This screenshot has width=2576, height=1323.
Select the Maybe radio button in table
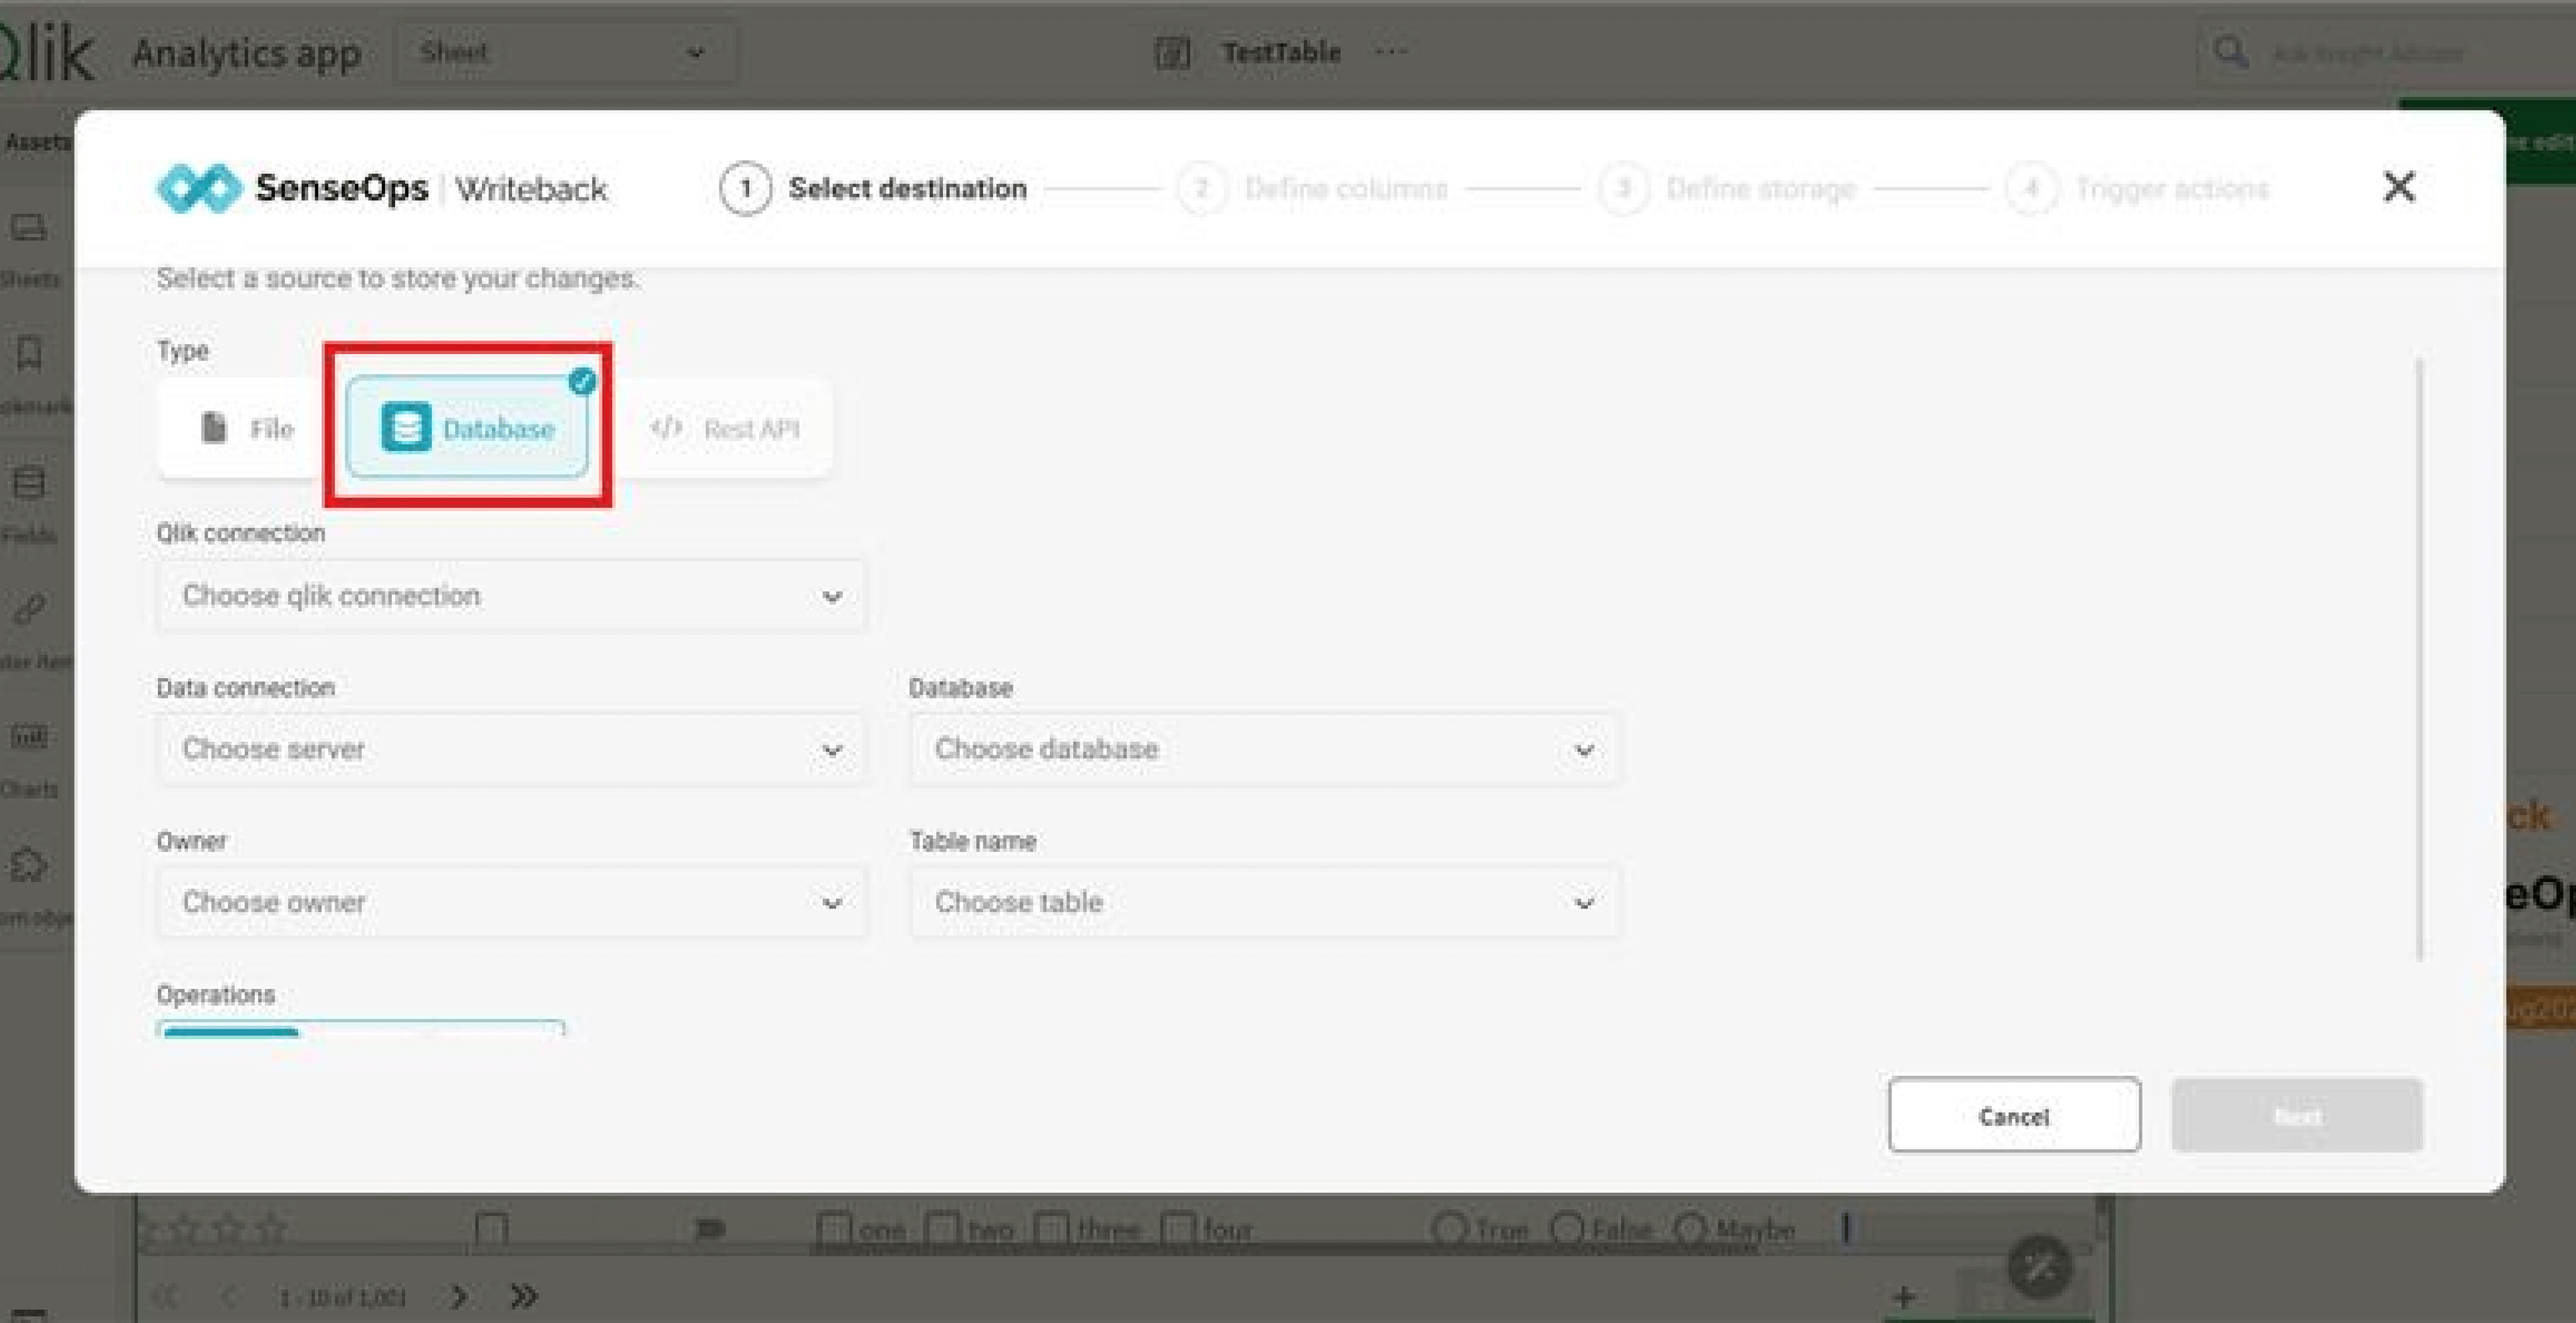point(1690,1229)
